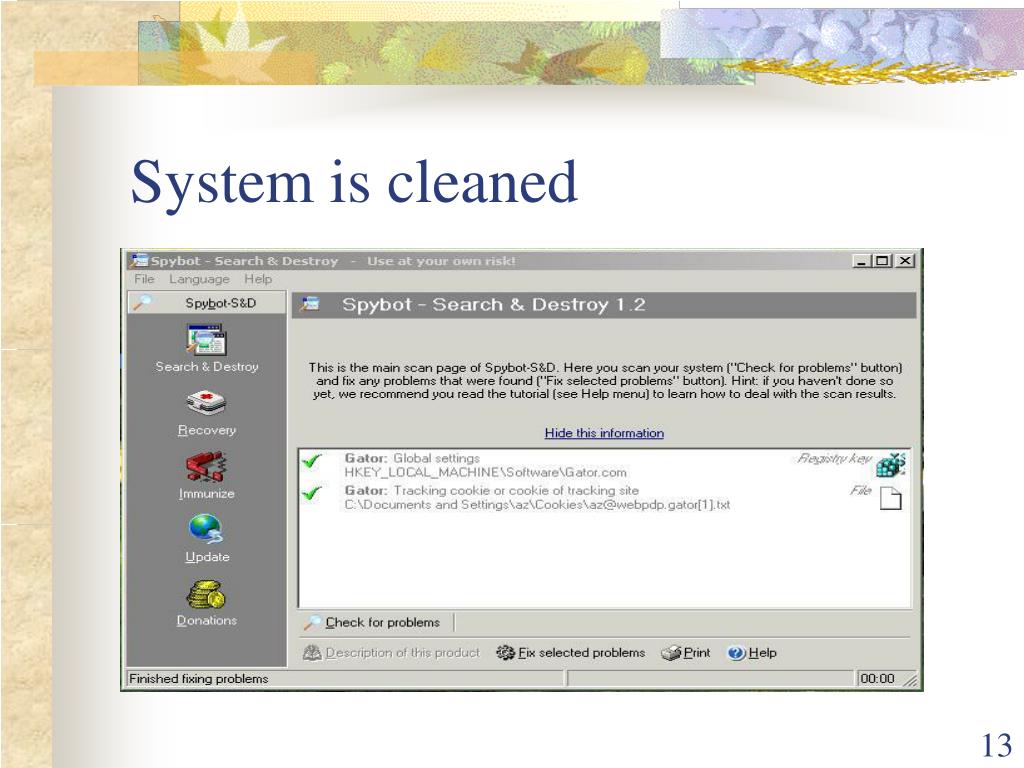The height and width of the screenshot is (768, 1024).
Task: Click 'Finished fixing problems' status text
Action: point(199,679)
